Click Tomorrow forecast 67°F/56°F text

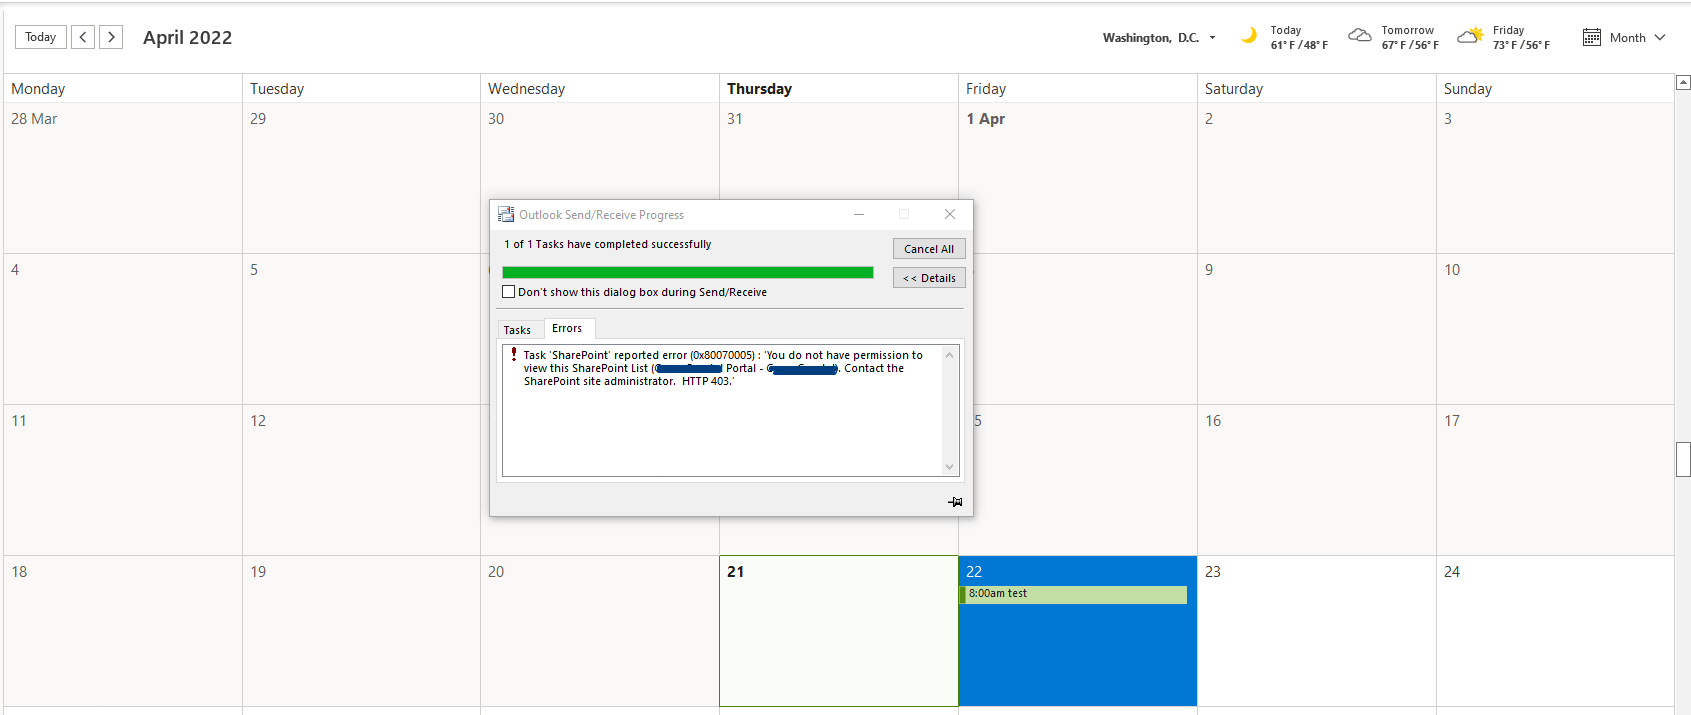[1410, 45]
